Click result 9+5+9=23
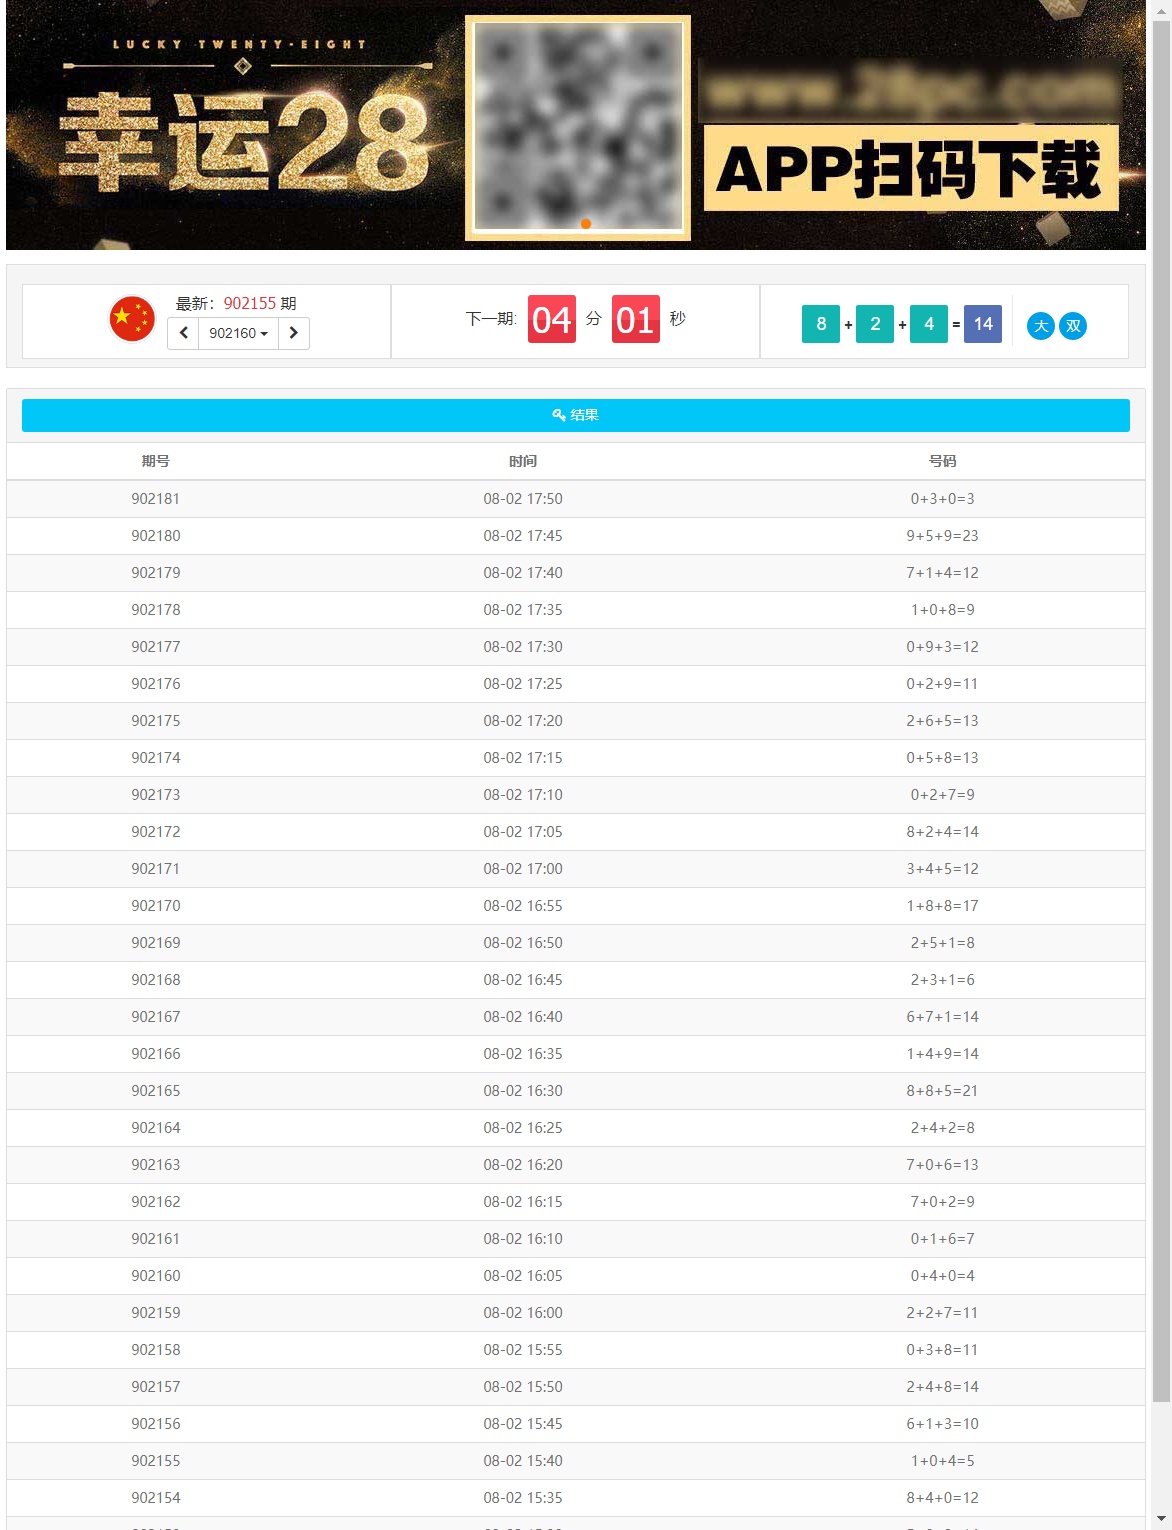 point(943,536)
